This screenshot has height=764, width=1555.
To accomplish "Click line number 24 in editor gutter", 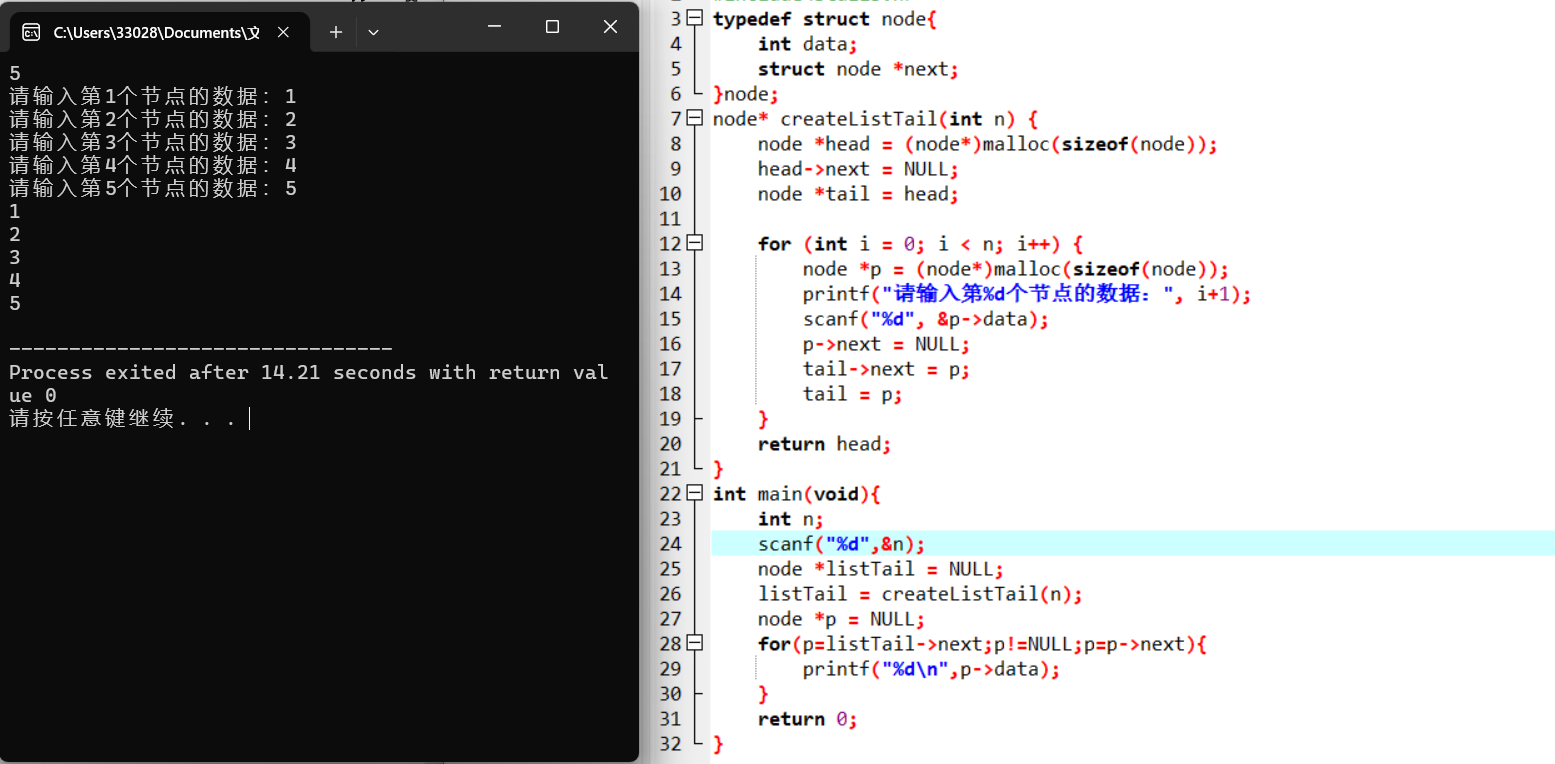I will [x=670, y=544].
